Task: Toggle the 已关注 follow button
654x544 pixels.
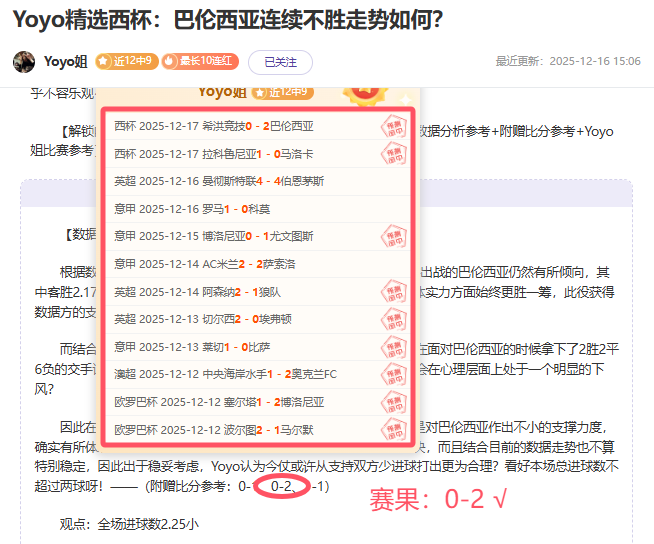Action: pos(280,62)
